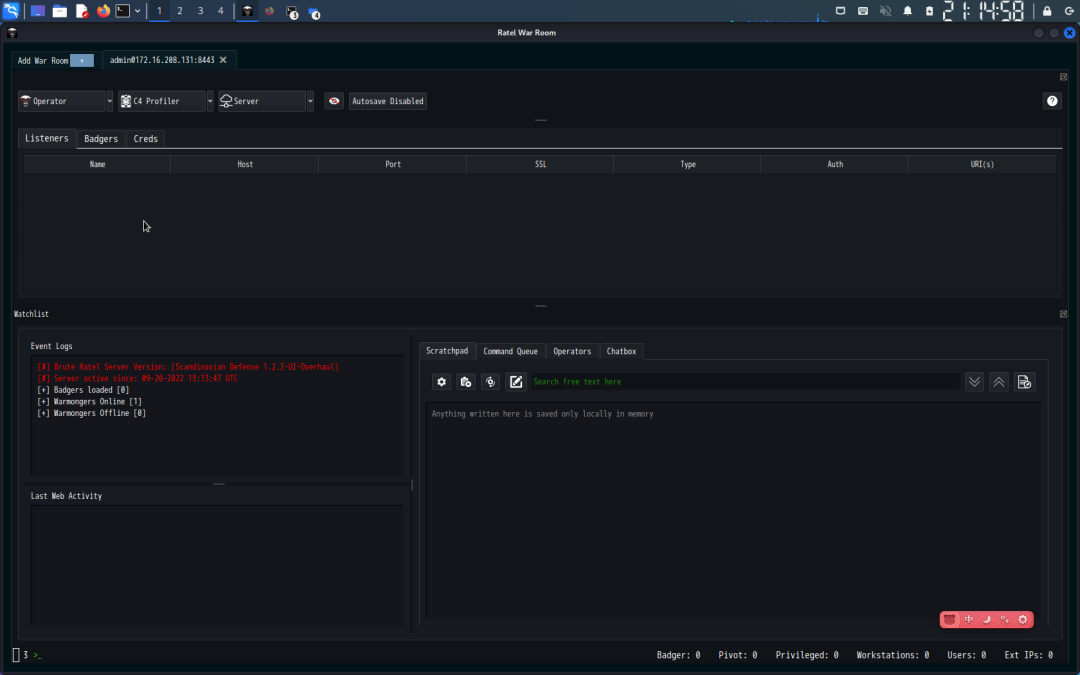Click the Auth column header

click(835, 164)
